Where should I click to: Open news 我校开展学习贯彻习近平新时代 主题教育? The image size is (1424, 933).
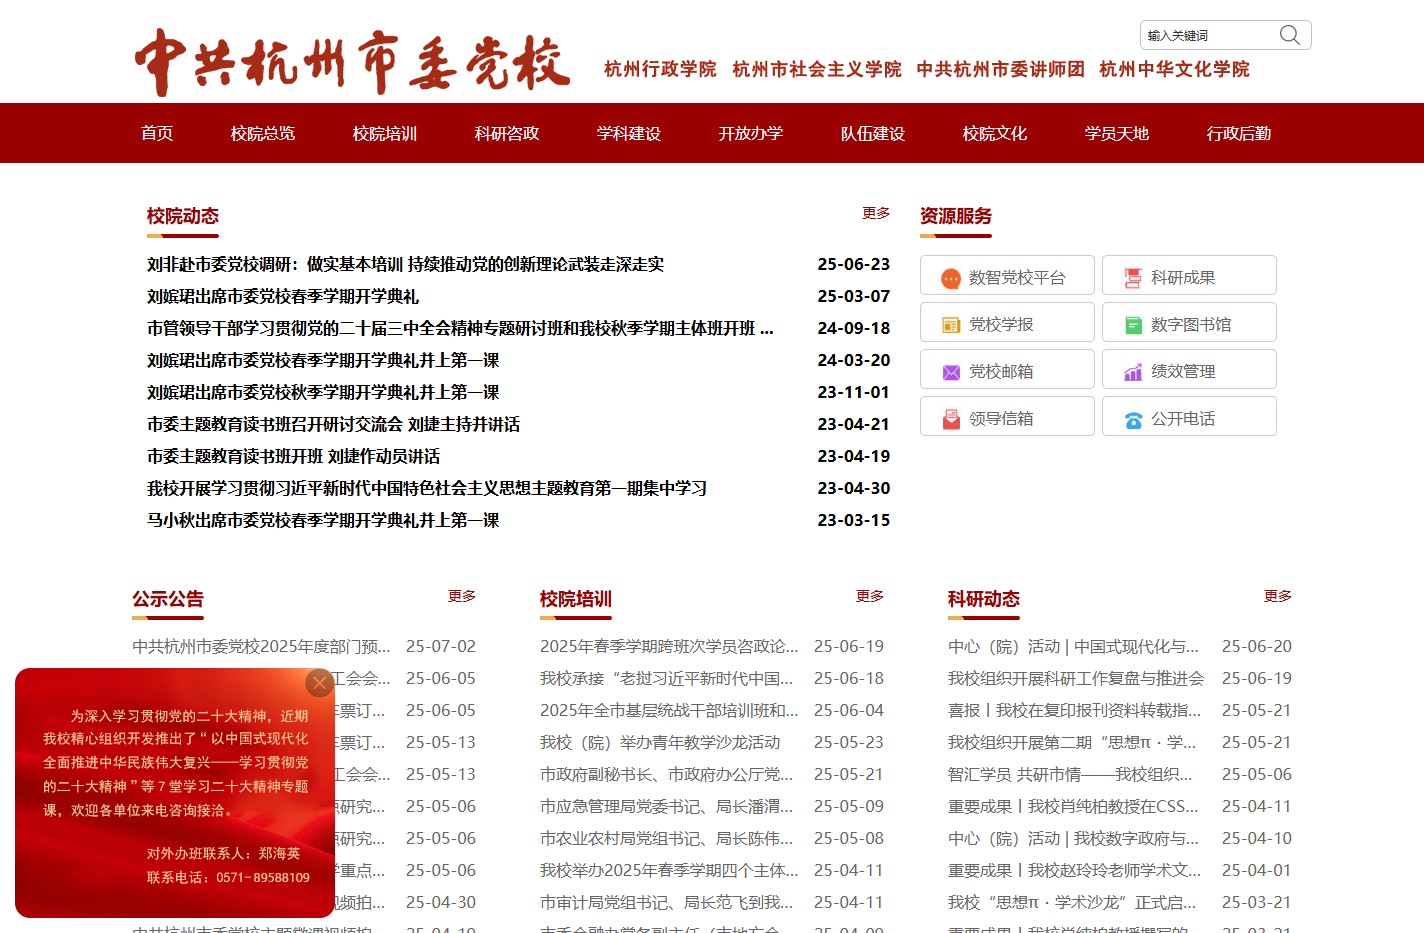[427, 488]
